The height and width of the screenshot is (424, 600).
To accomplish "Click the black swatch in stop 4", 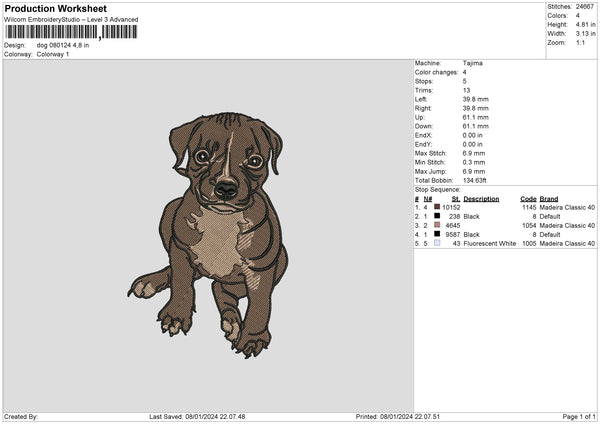I will pos(437,234).
